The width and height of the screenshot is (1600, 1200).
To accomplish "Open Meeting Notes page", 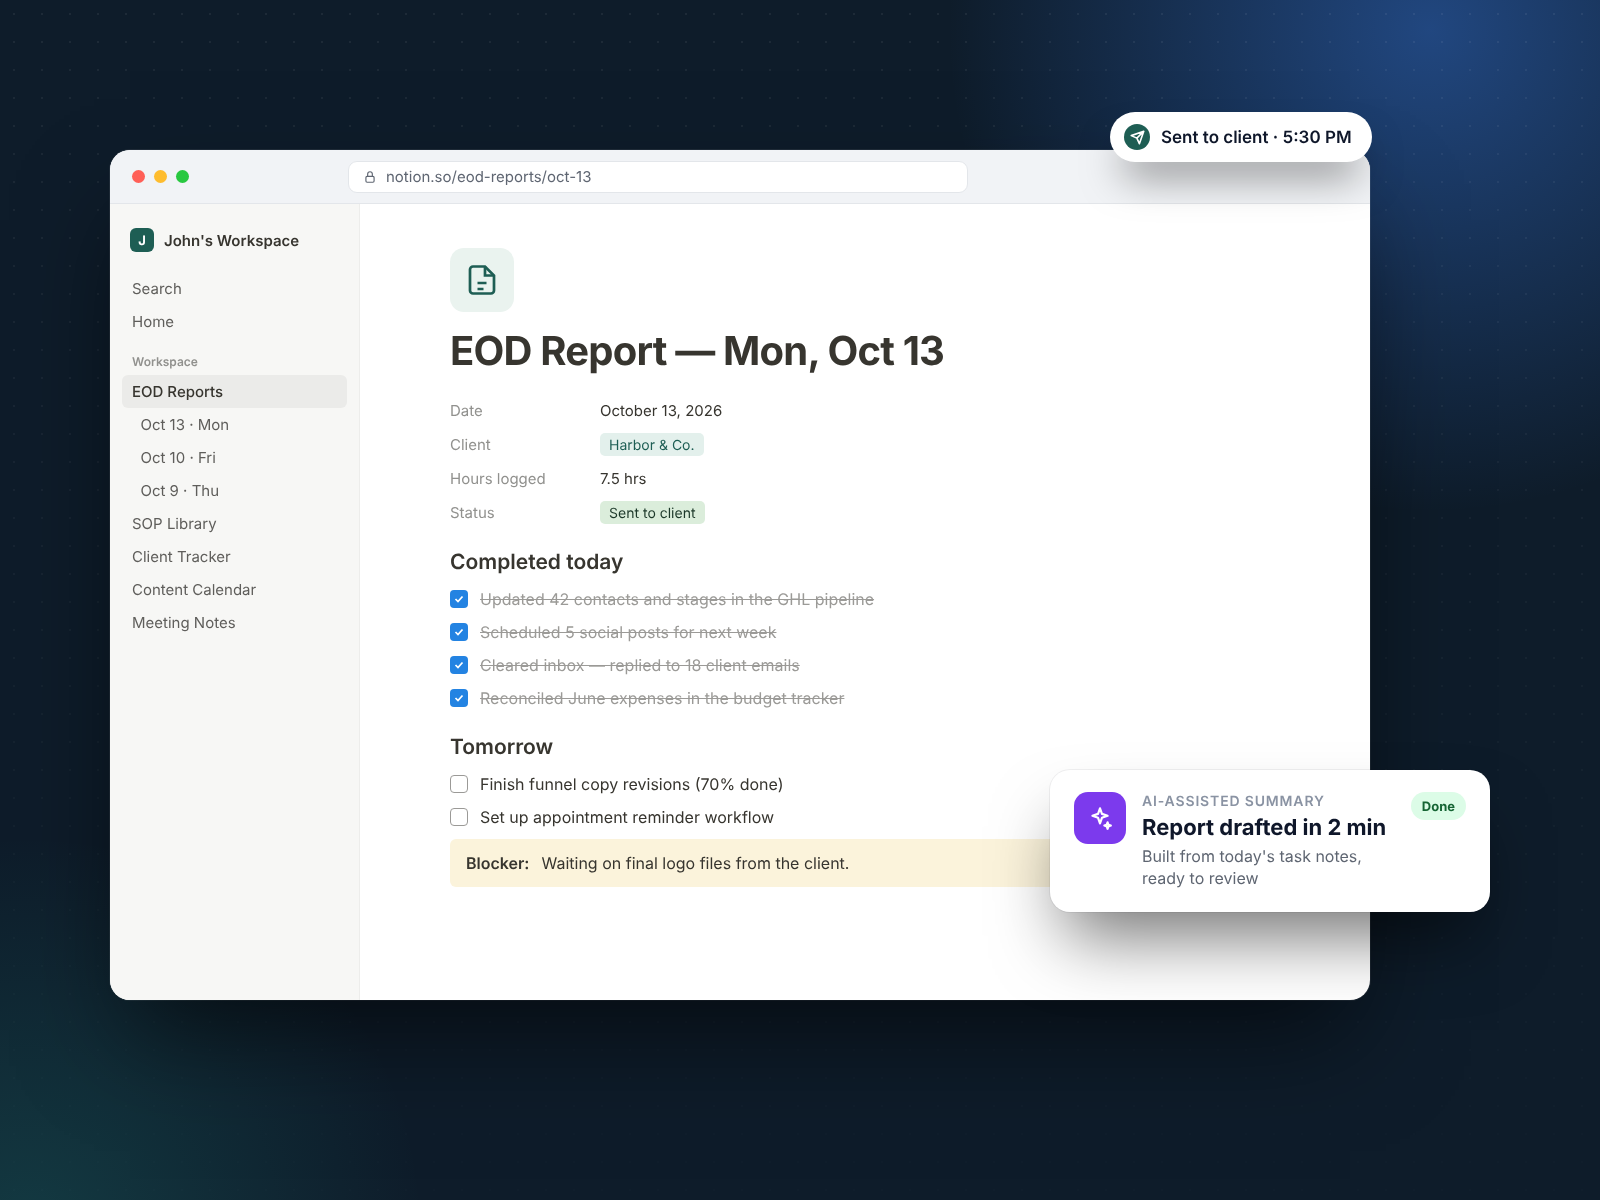I will pos(234,623).
